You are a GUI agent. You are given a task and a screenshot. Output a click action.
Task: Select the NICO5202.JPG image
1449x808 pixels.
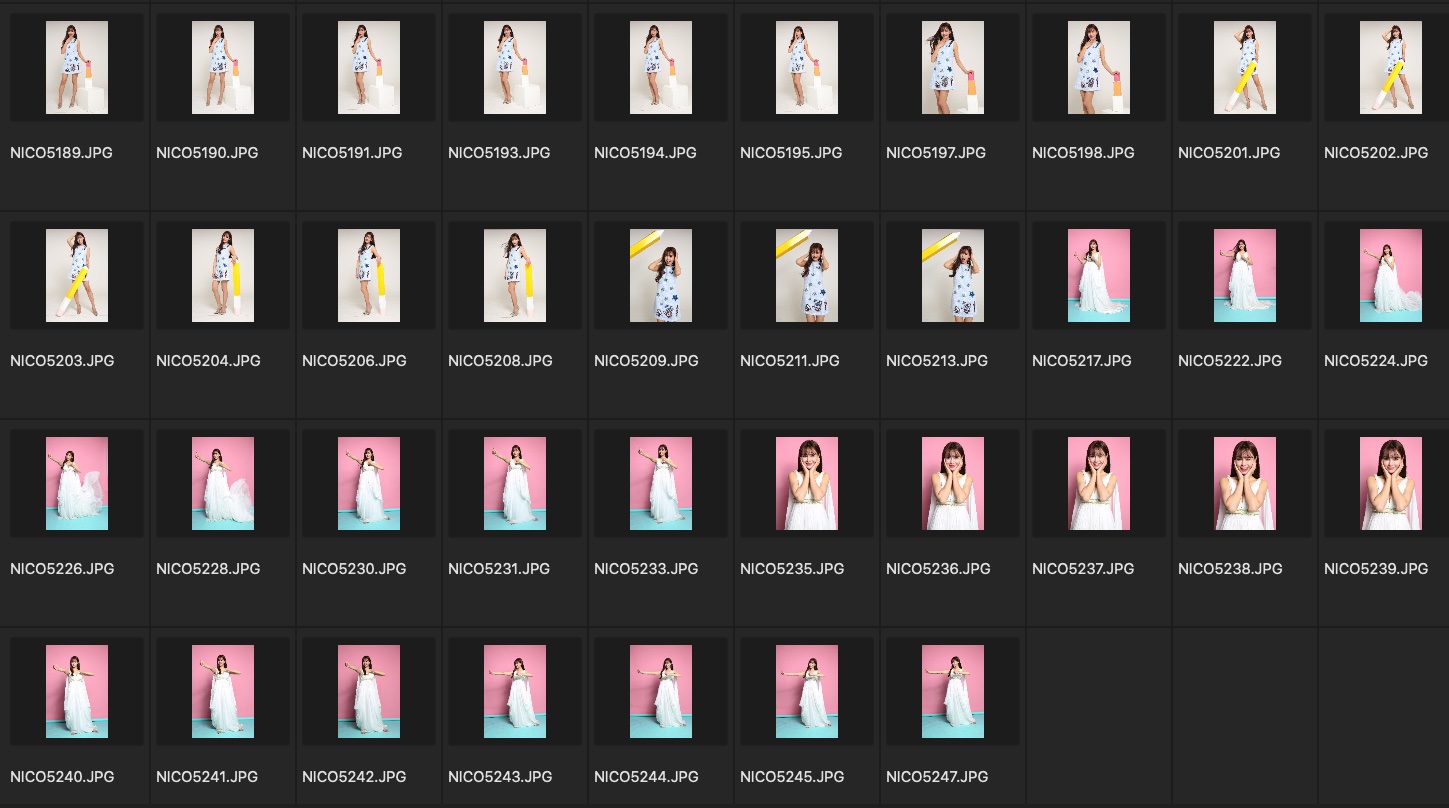(x=1391, y=68)
